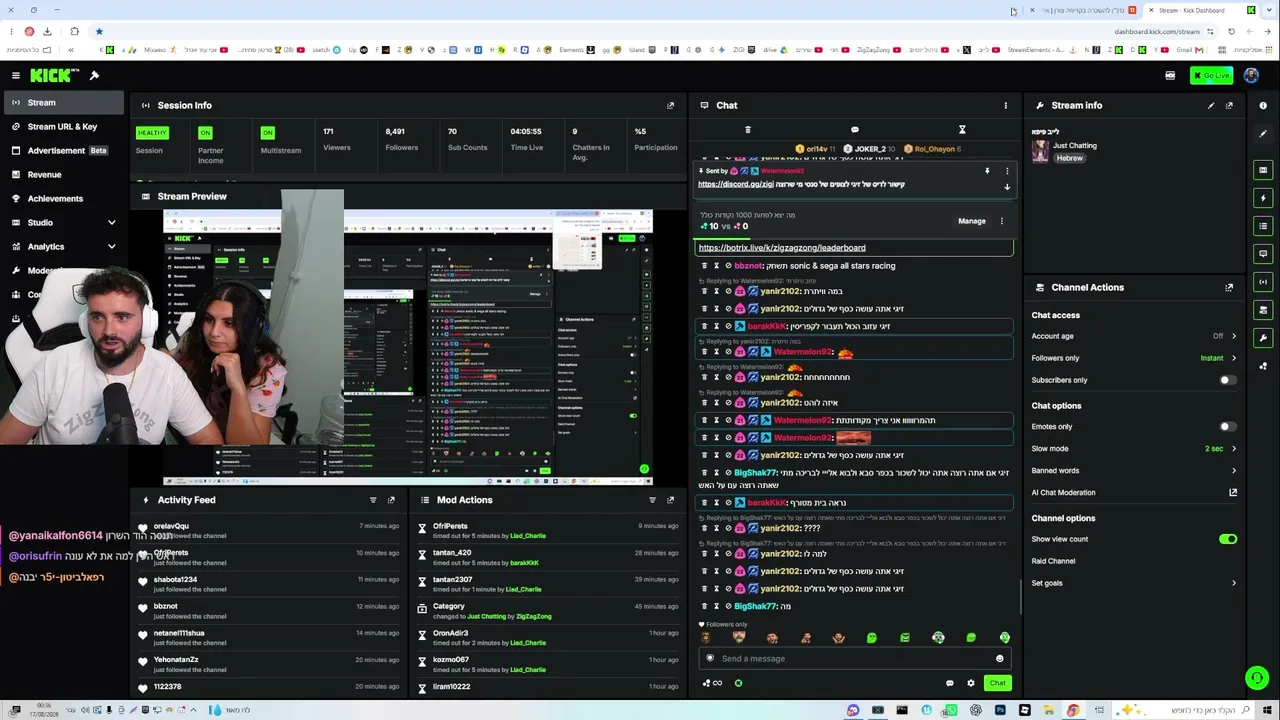The width and height of the screenshot is (1280, 720).
Task: Turn off Show view count
Action: [1228, 539]
